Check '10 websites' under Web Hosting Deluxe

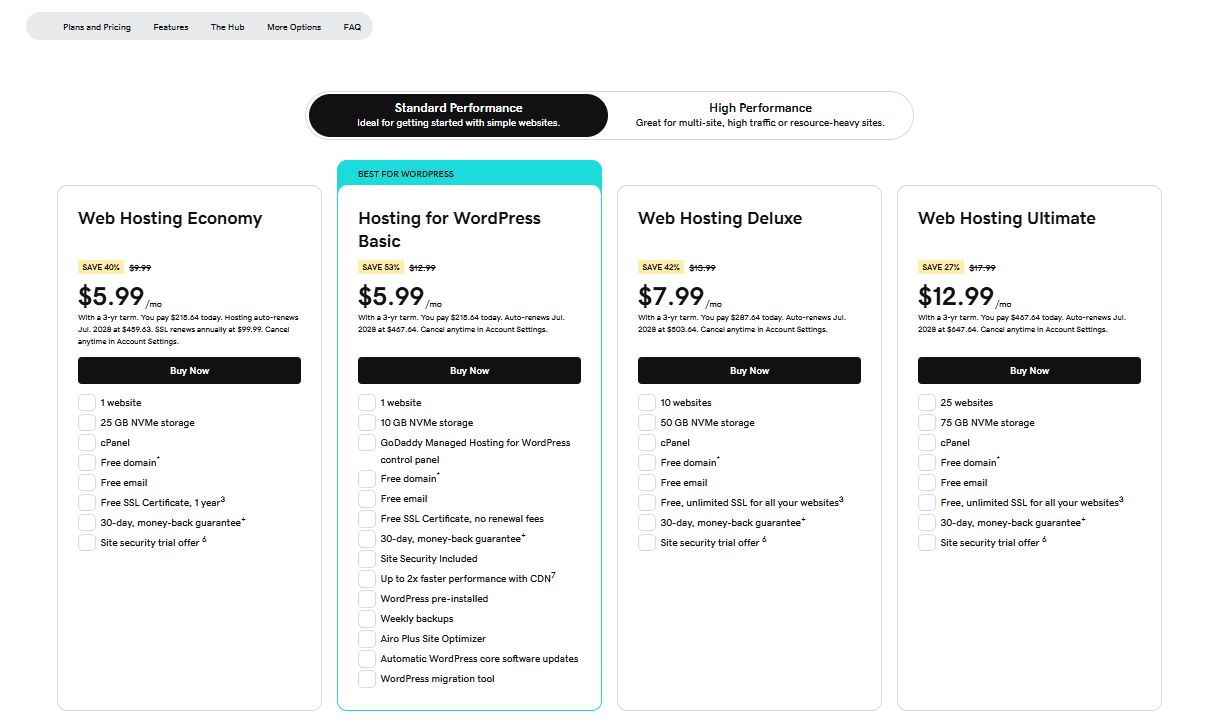coord(646,402)
